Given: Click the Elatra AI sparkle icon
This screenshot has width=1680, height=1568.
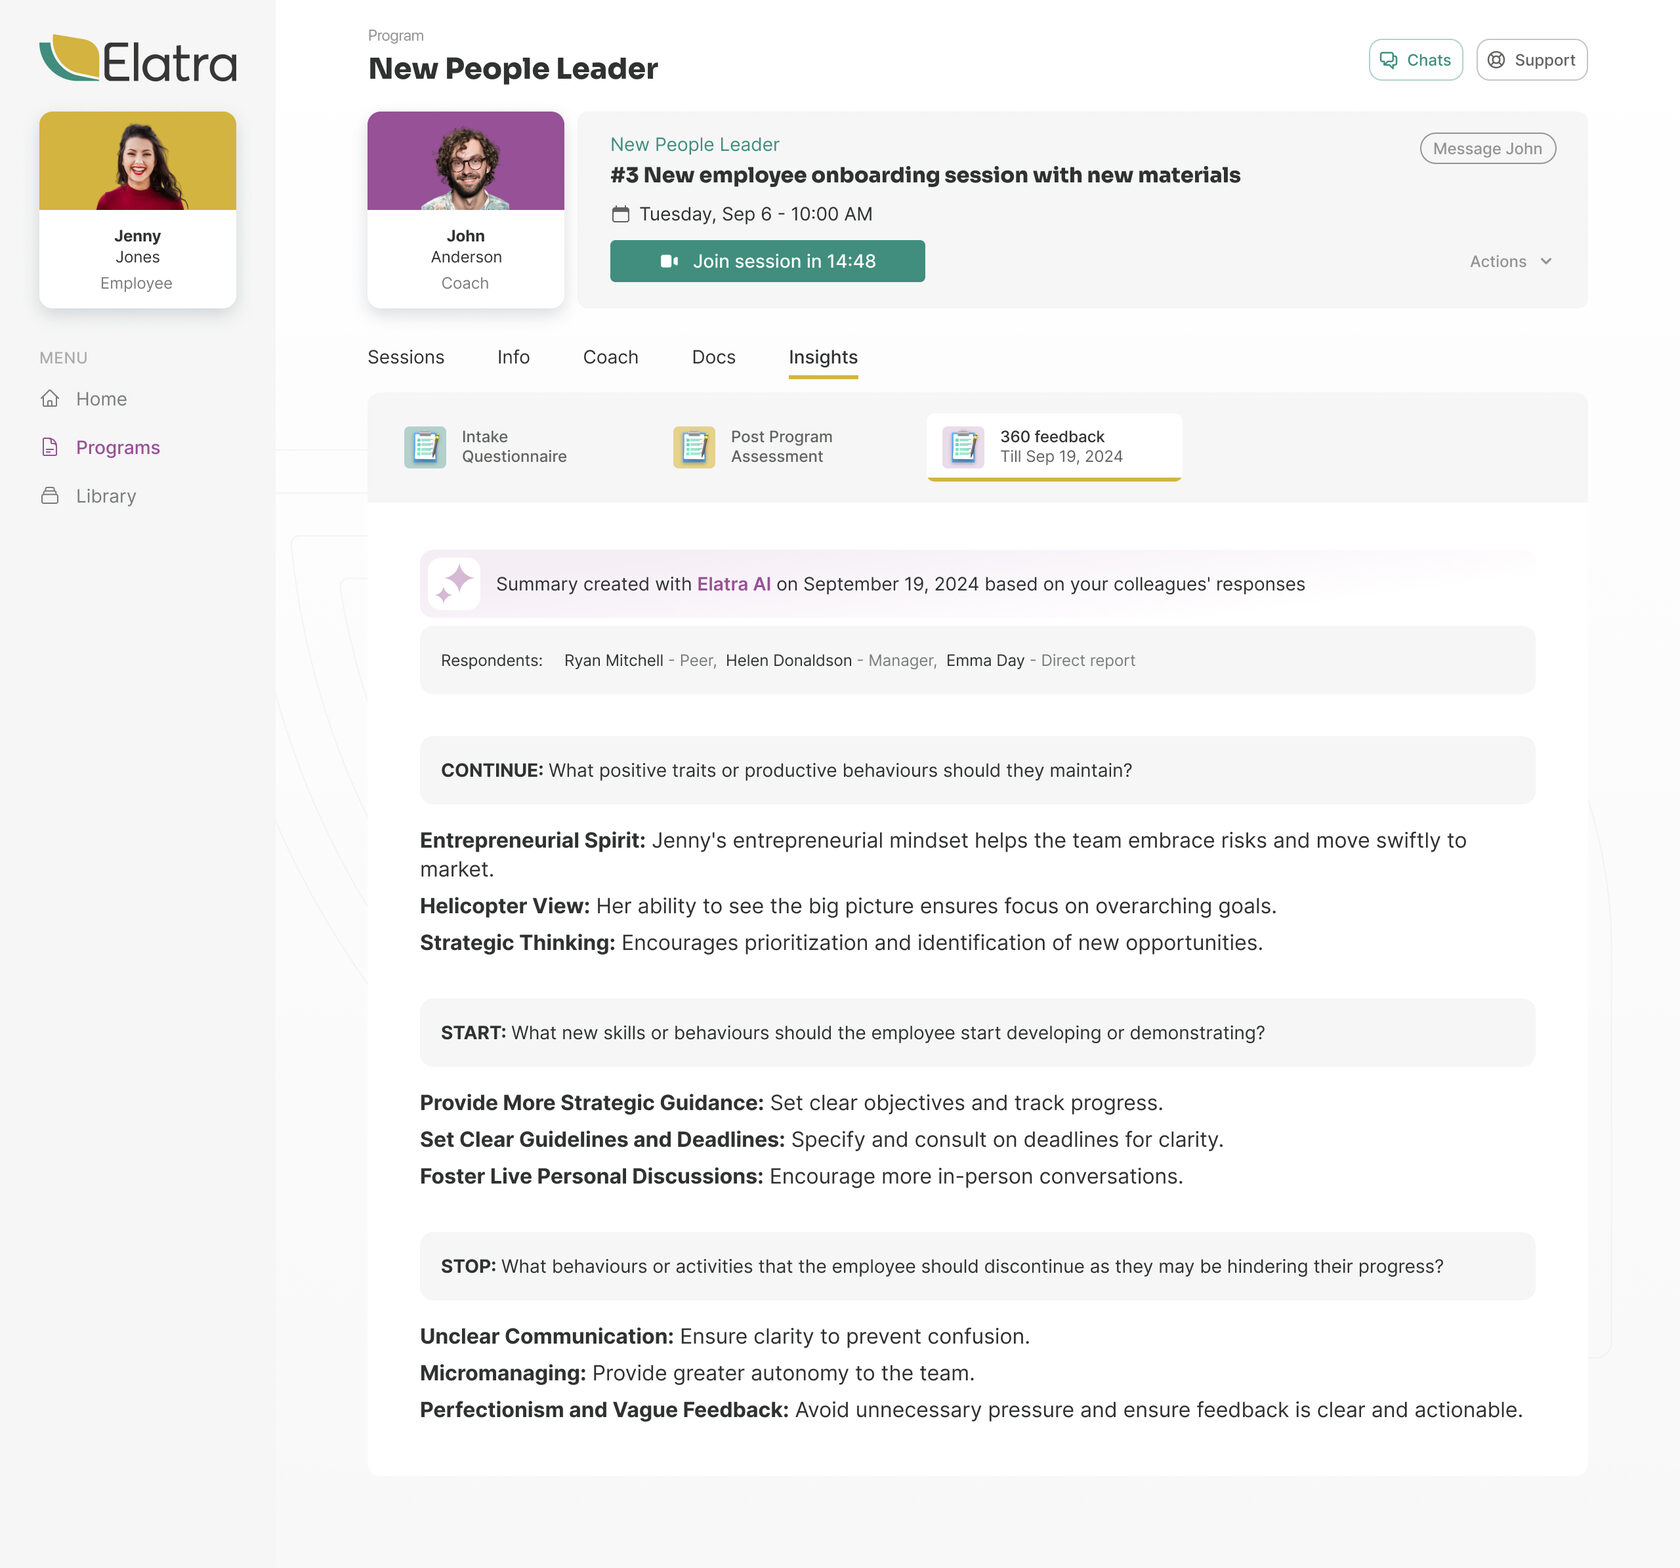Looking at the screenshot, I should tap(454, 583).
